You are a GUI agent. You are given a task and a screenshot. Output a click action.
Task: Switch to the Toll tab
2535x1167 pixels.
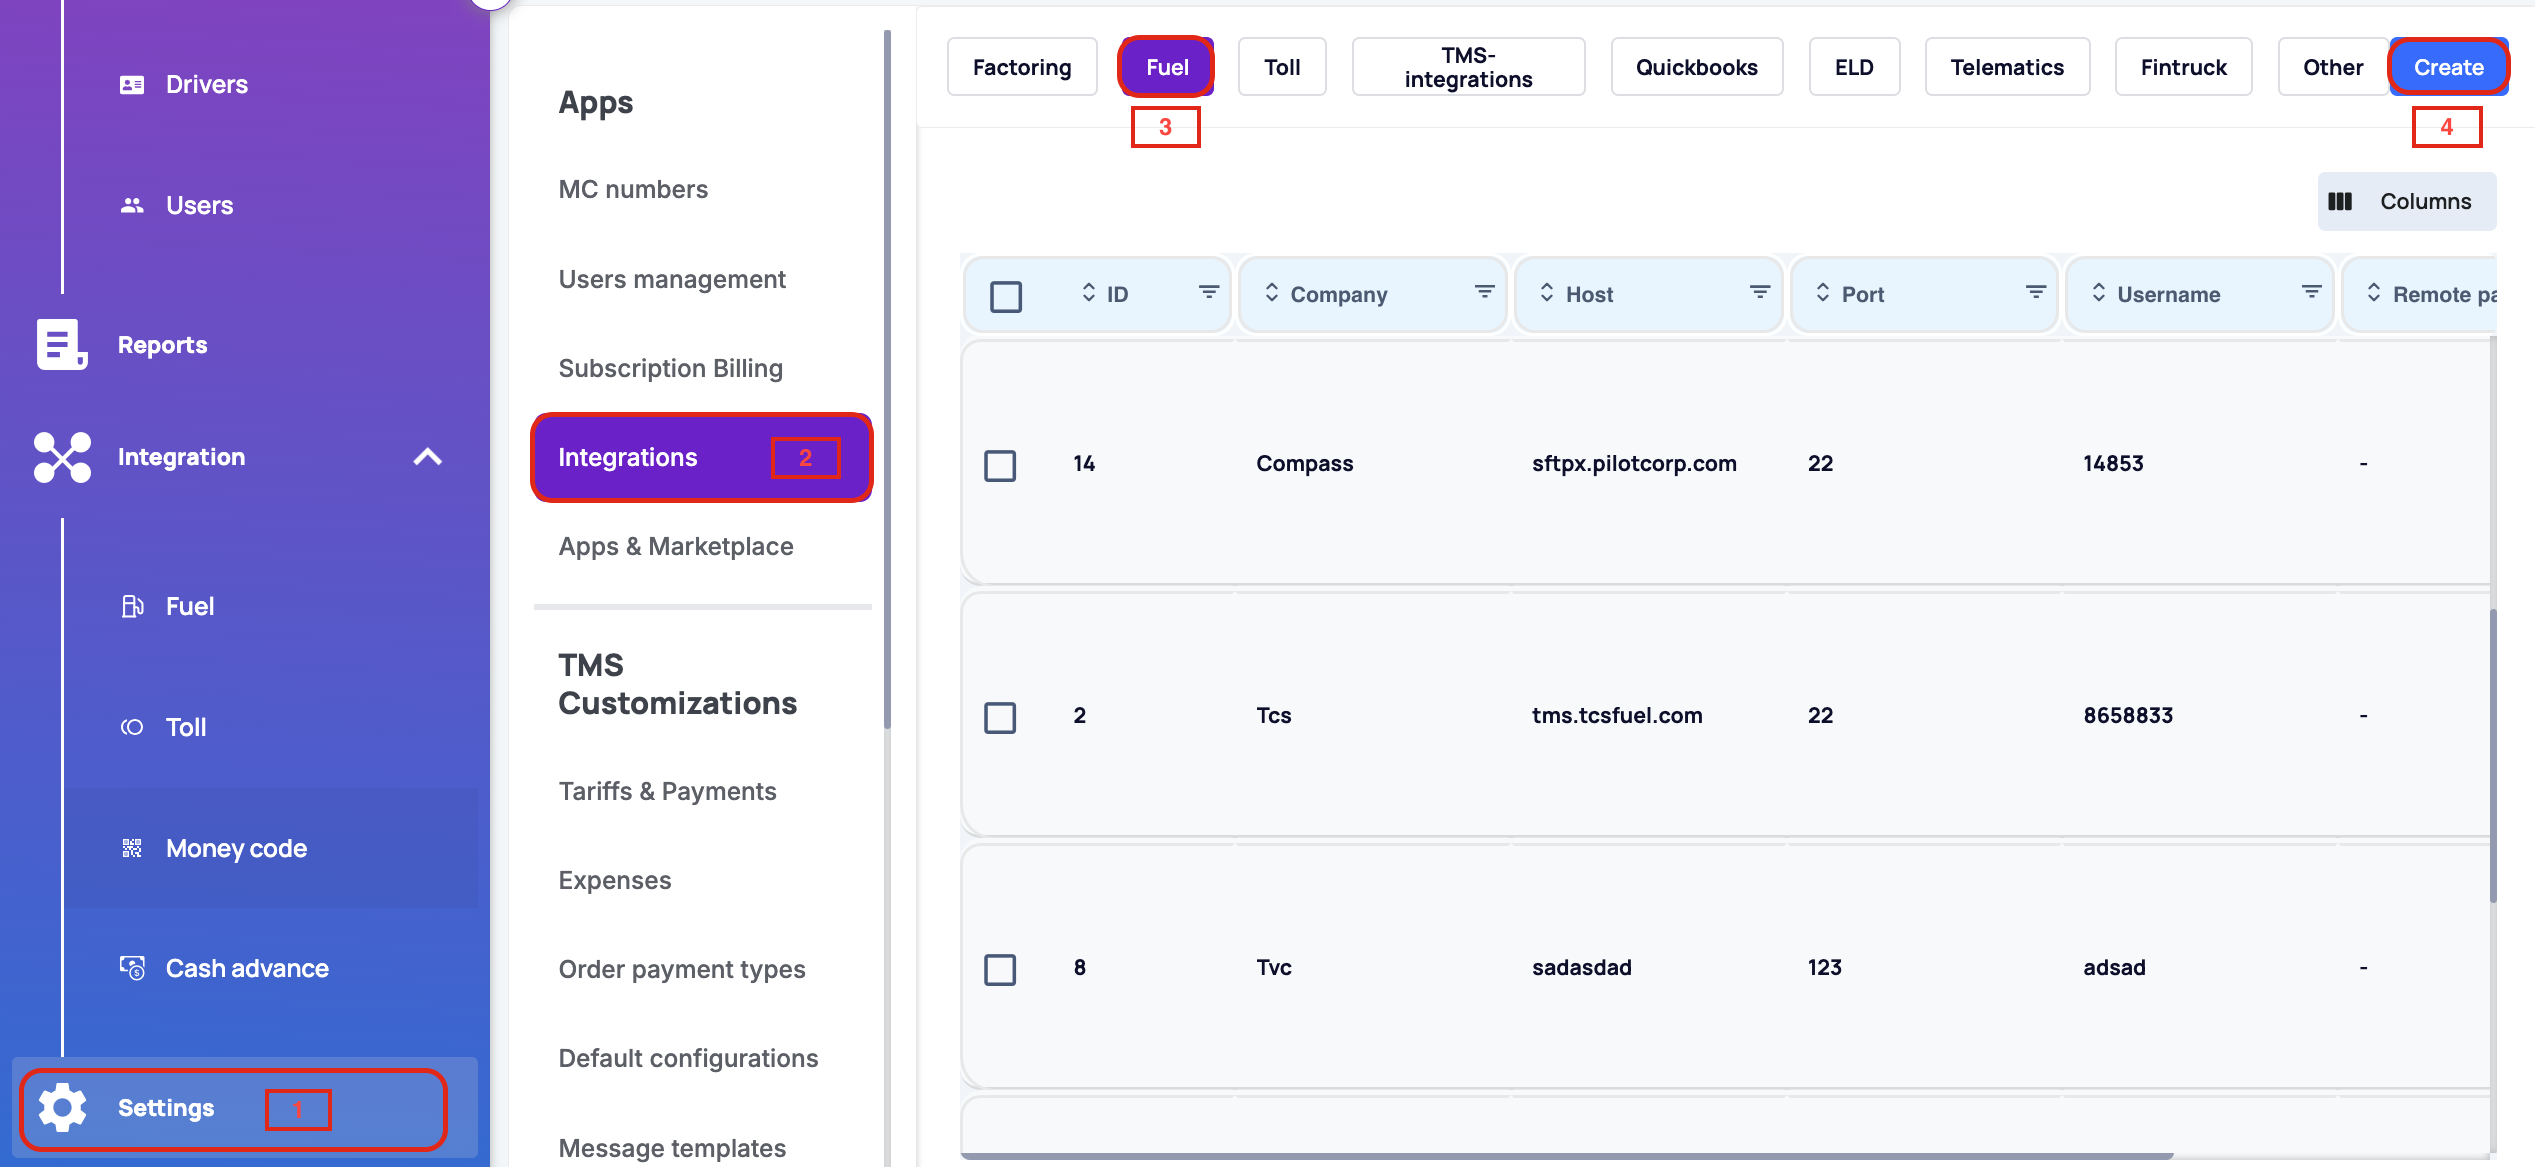(x=1282, y=67)
